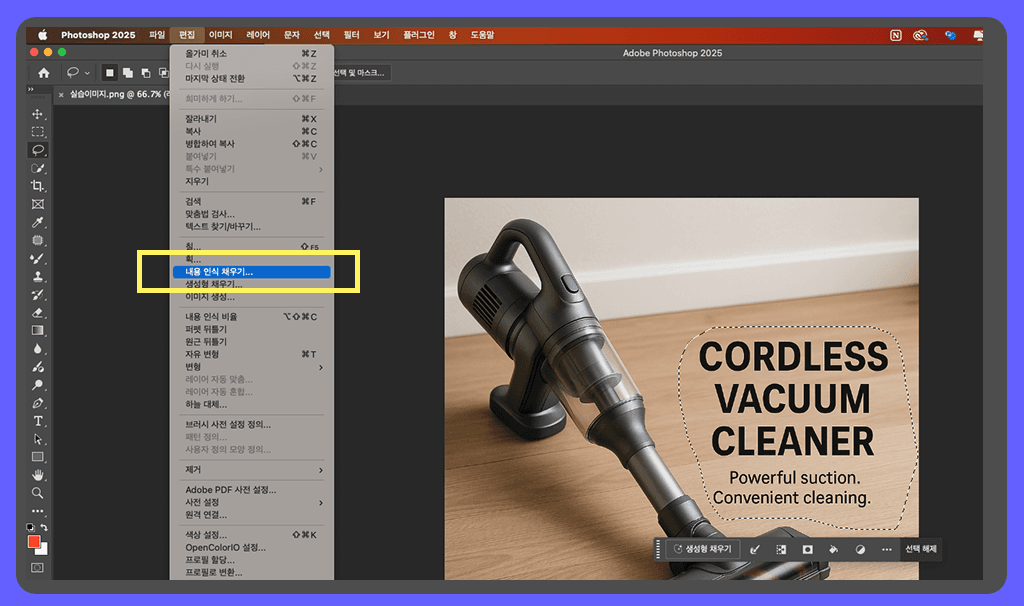
Task: Choose 생성형 채우기 in Edit menu
Action: pyautogui.click(x=254, y=285)
